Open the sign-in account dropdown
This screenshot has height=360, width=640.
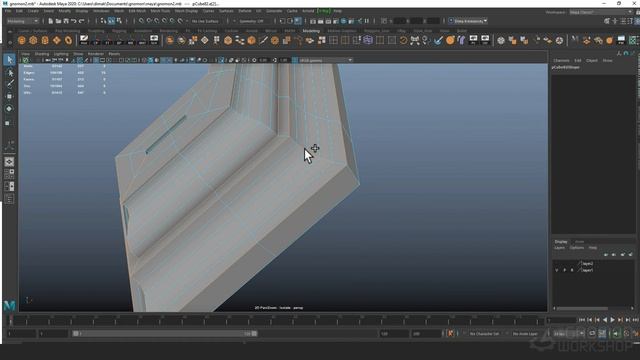[x=468, y=21]
